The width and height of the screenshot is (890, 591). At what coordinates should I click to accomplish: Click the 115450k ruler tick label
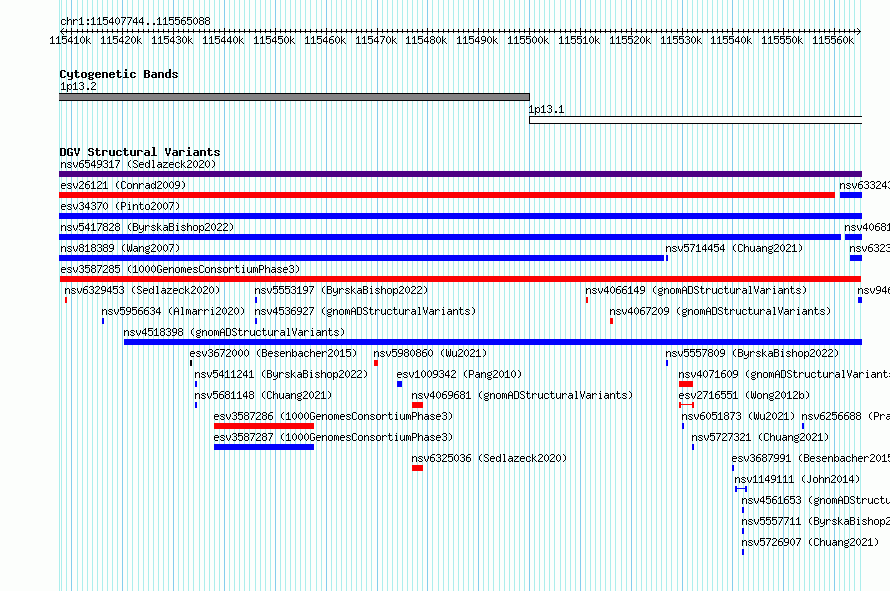click(x=274, y=40)
